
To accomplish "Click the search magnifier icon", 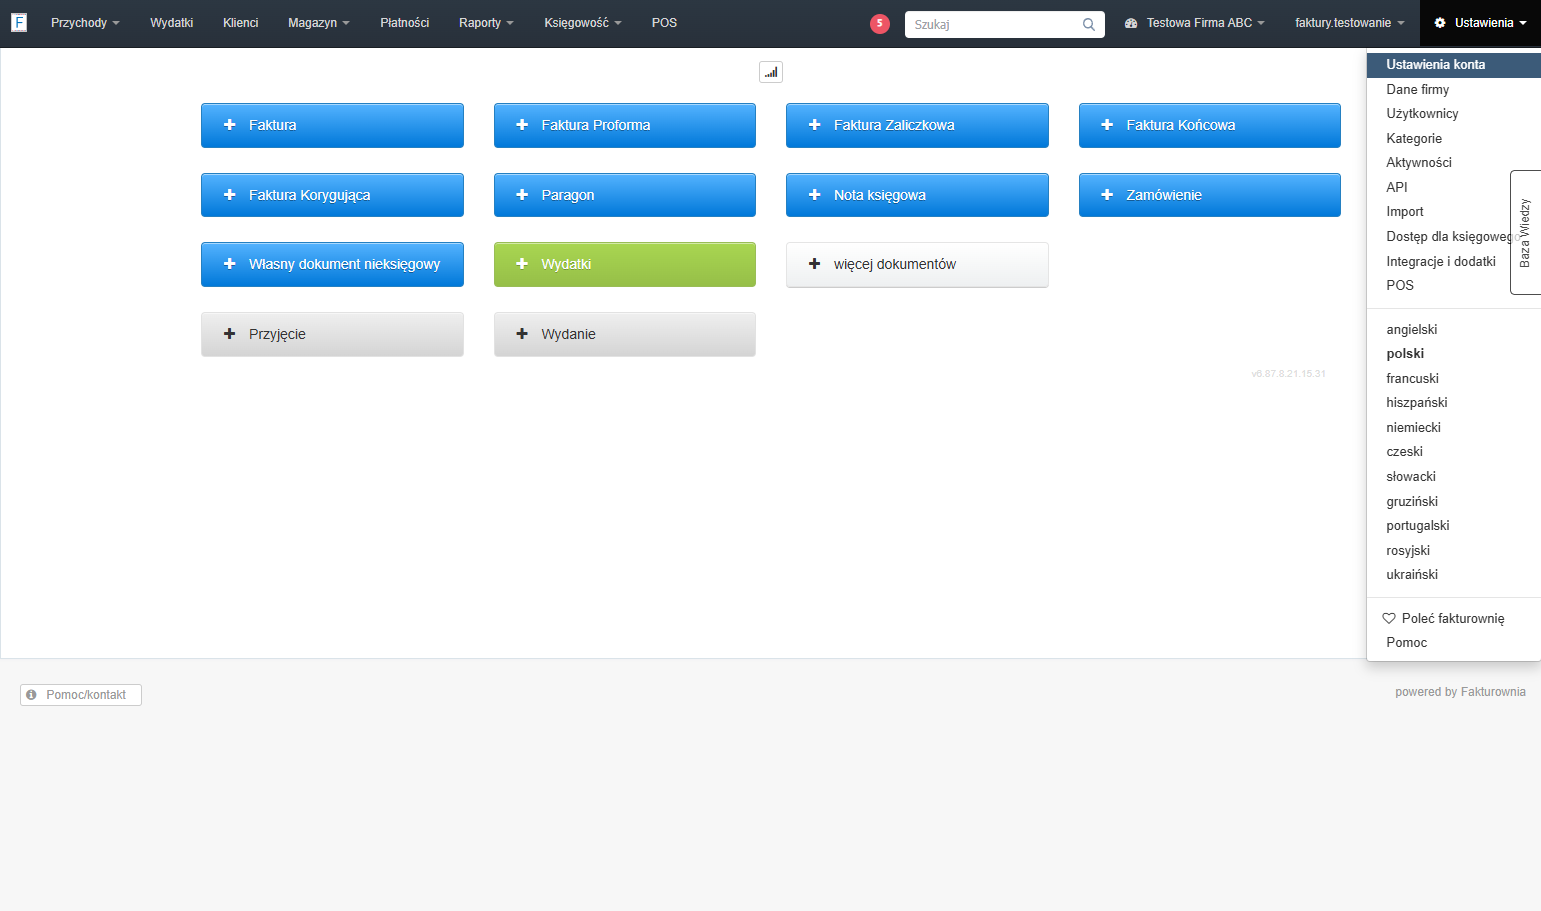I will 1089,24.
